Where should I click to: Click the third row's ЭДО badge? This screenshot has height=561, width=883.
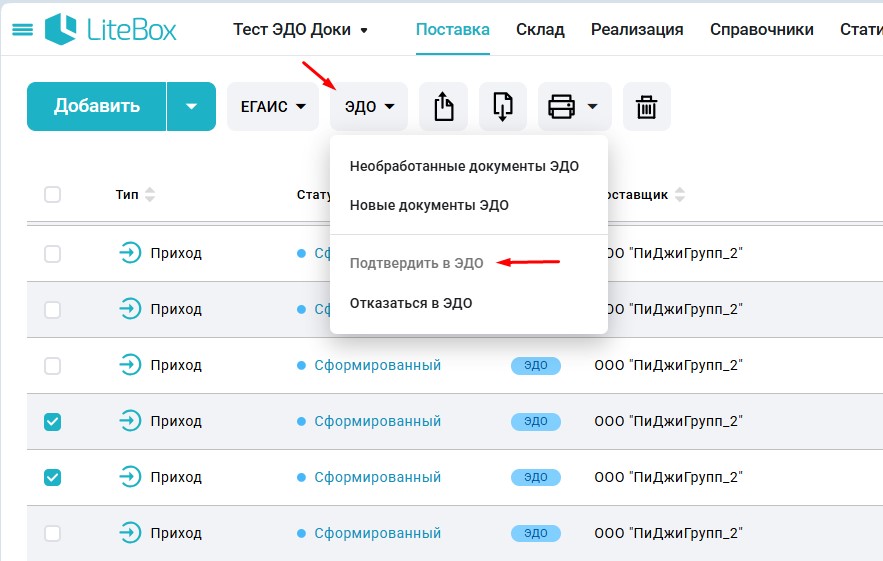point(536,365)
